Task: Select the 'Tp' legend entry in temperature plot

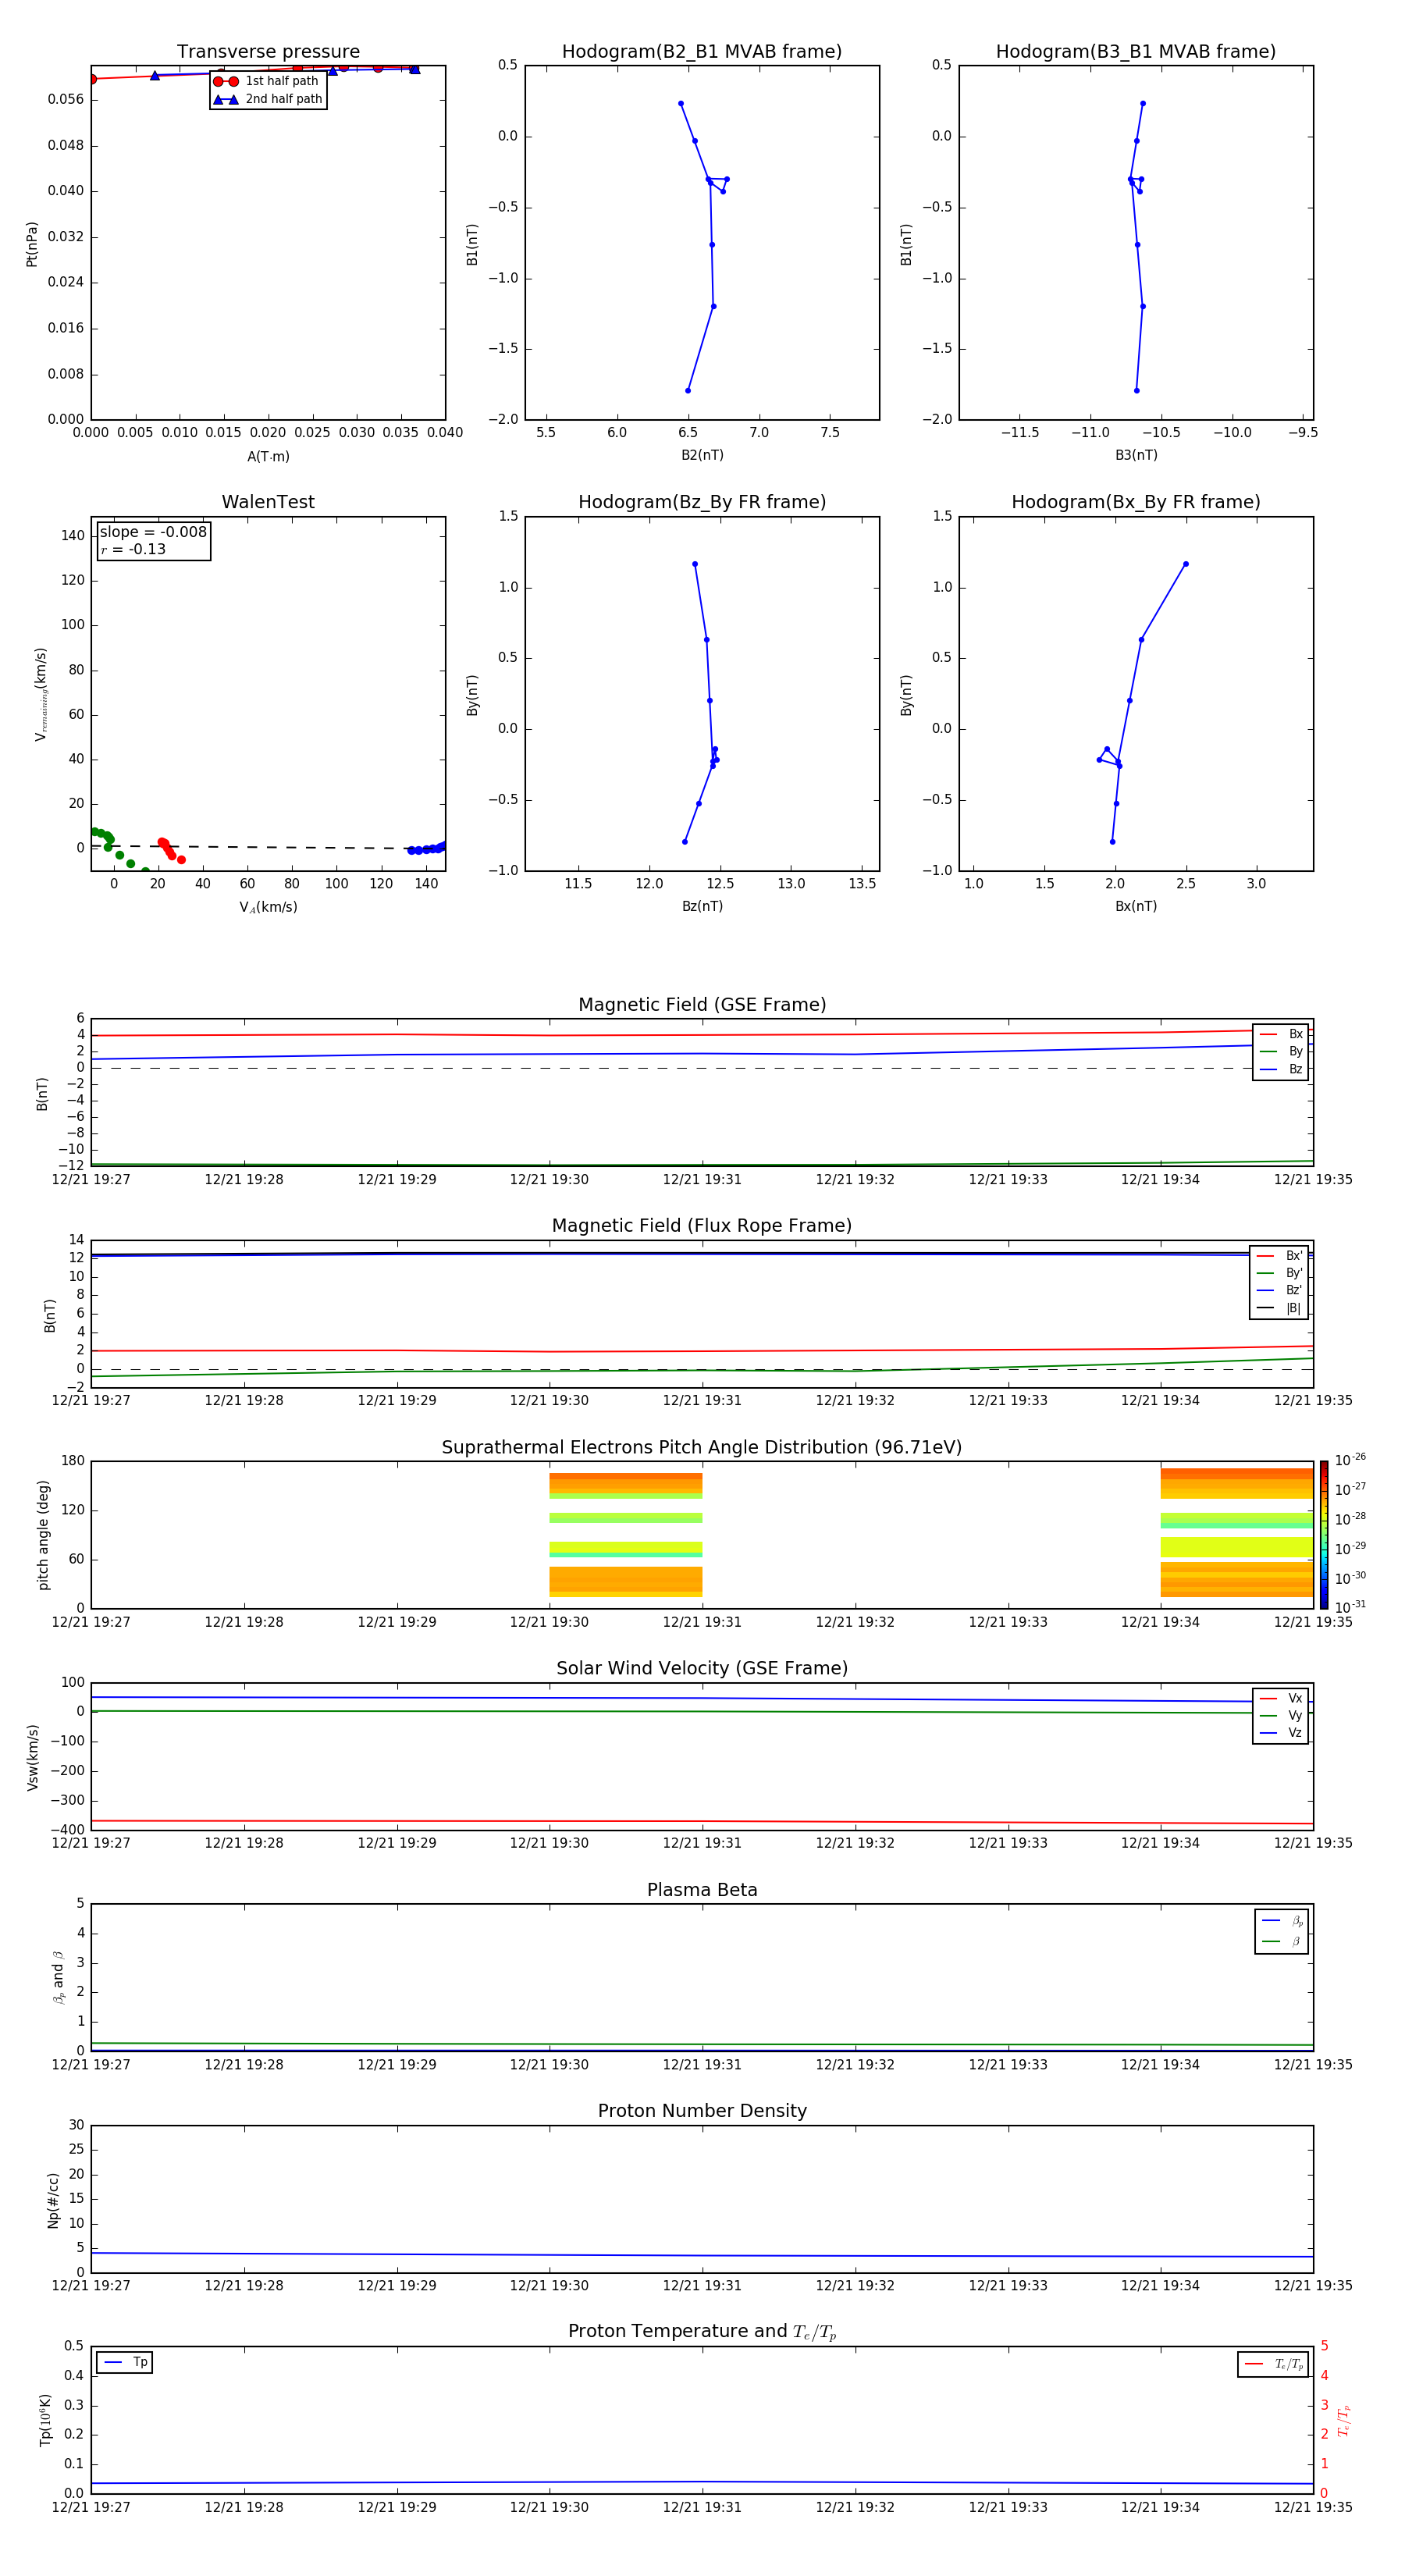Action: click(125, 2362)
